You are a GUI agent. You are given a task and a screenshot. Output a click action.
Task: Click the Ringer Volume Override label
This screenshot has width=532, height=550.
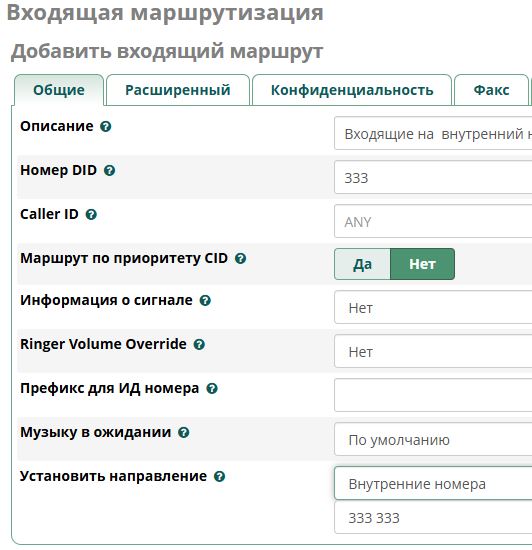(x=103, y=344)
